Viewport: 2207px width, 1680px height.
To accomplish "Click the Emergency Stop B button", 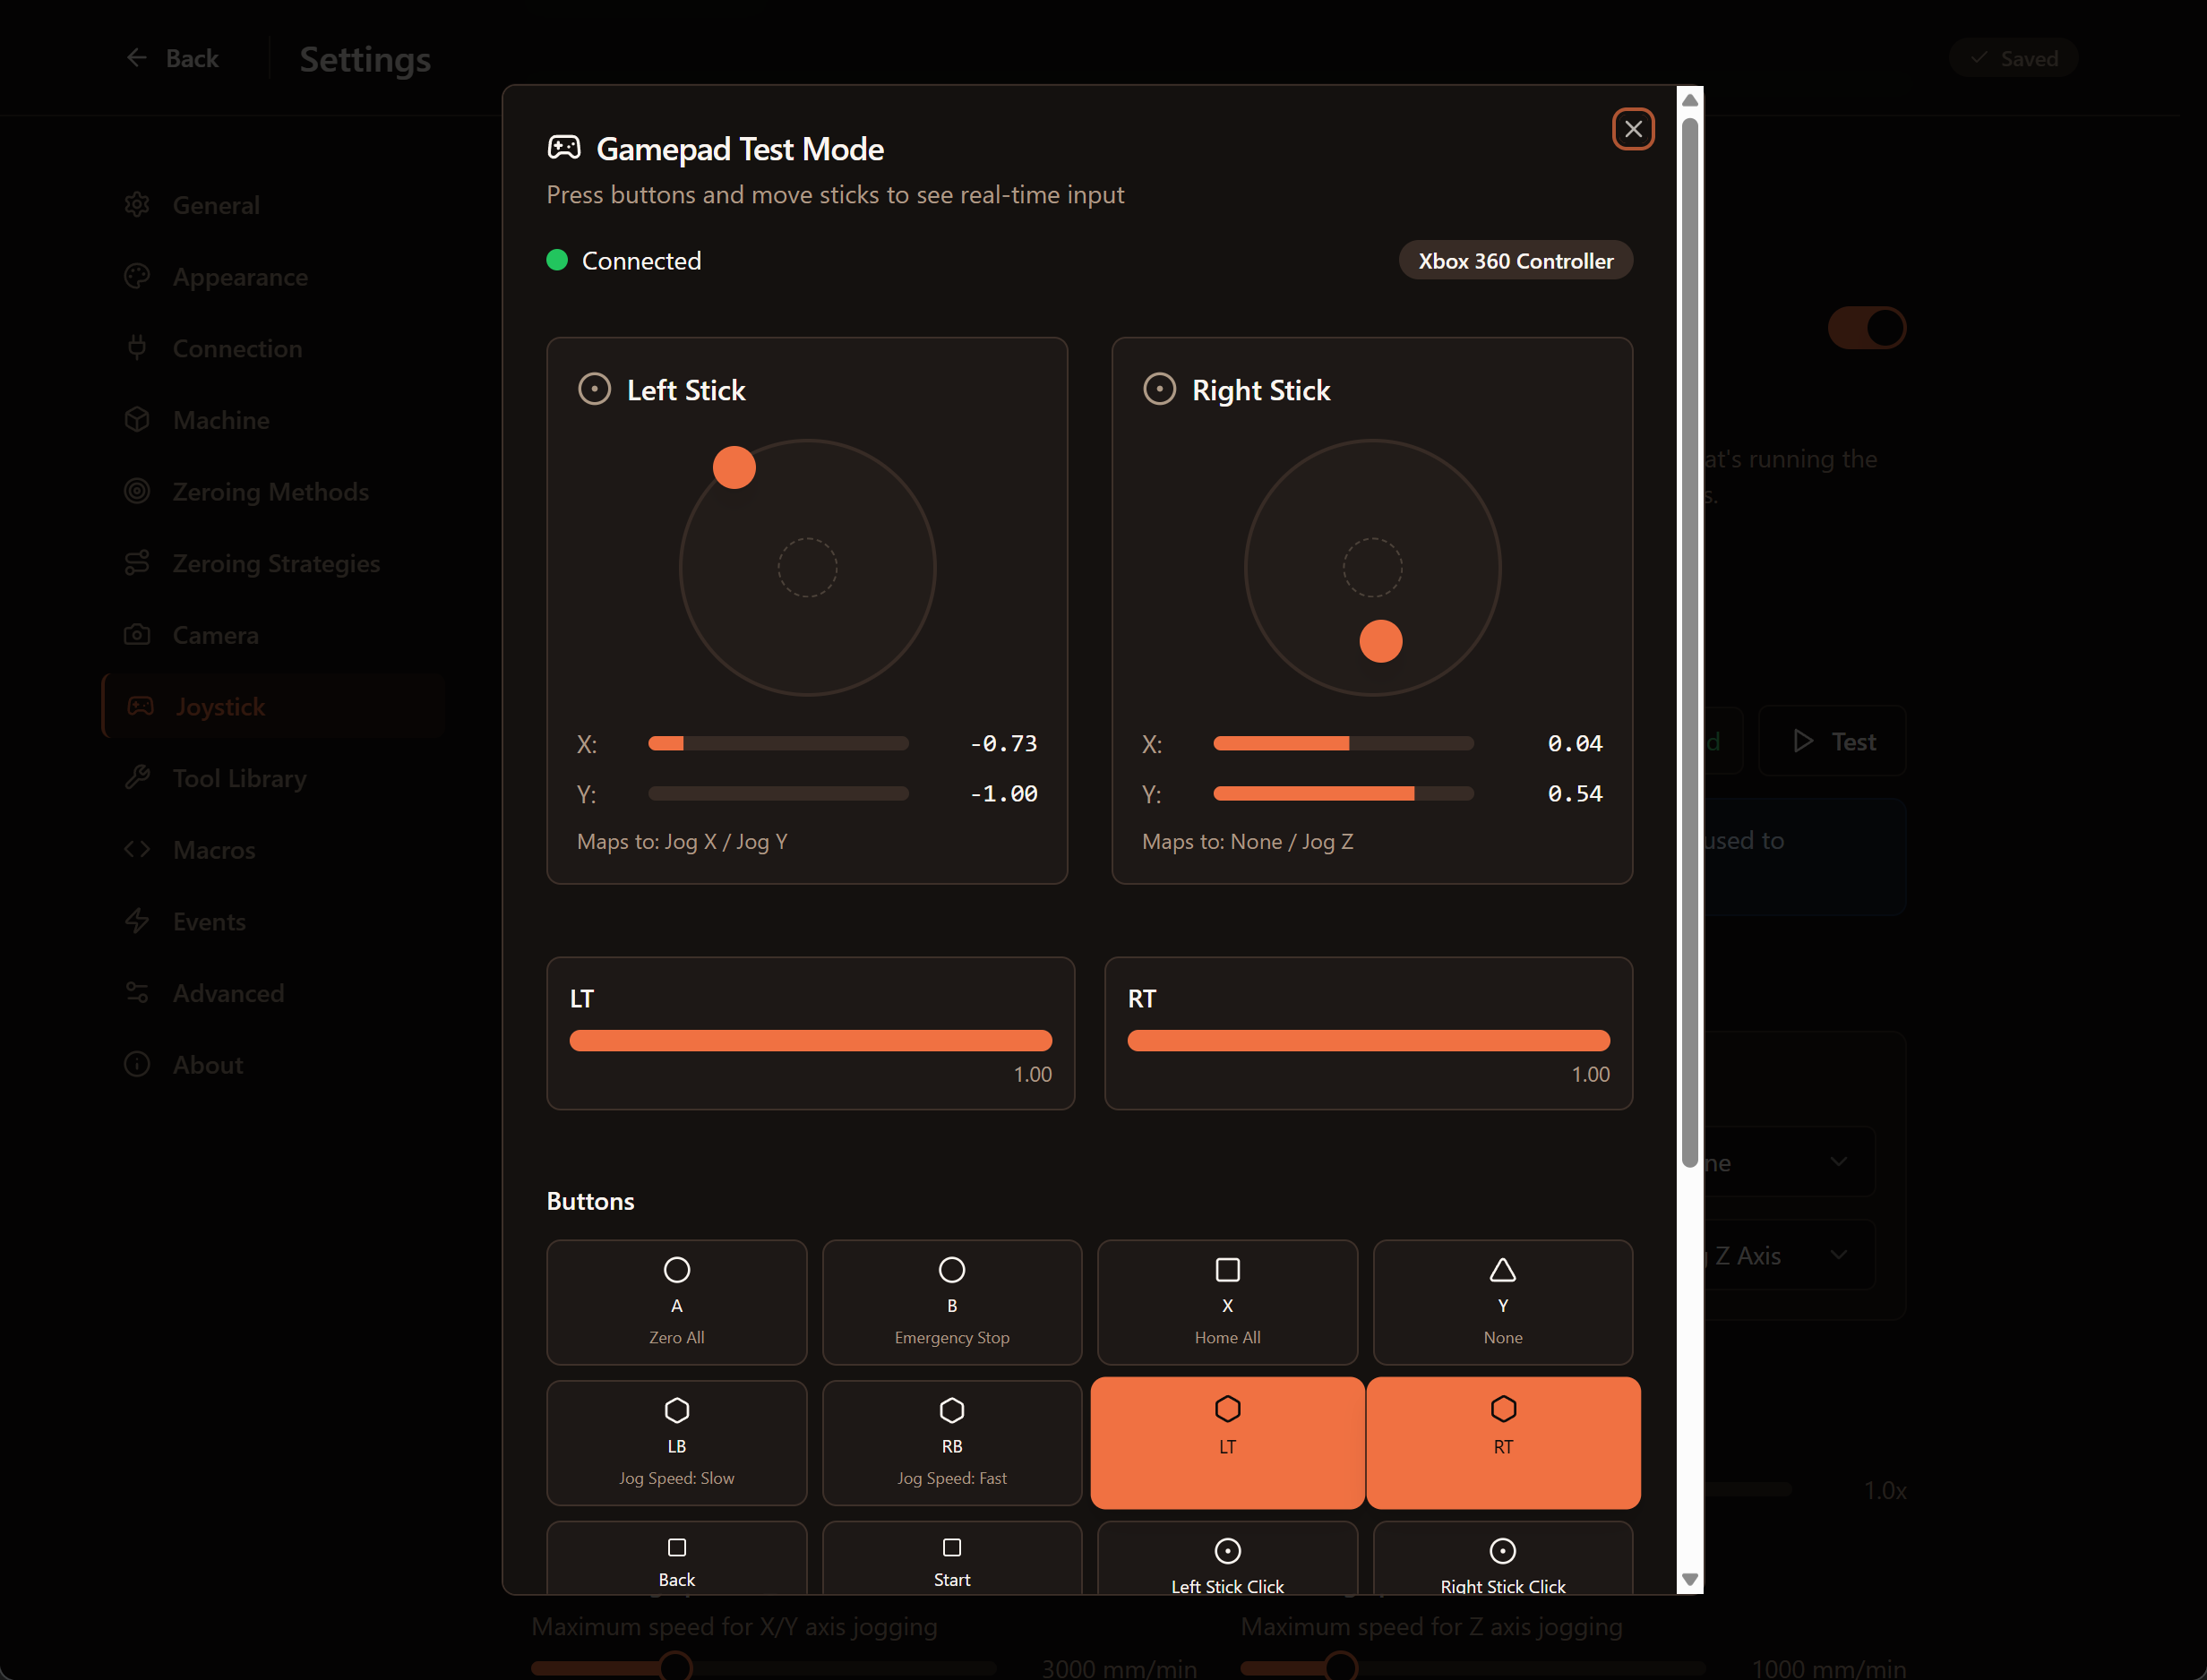I will coord(951,1302).
